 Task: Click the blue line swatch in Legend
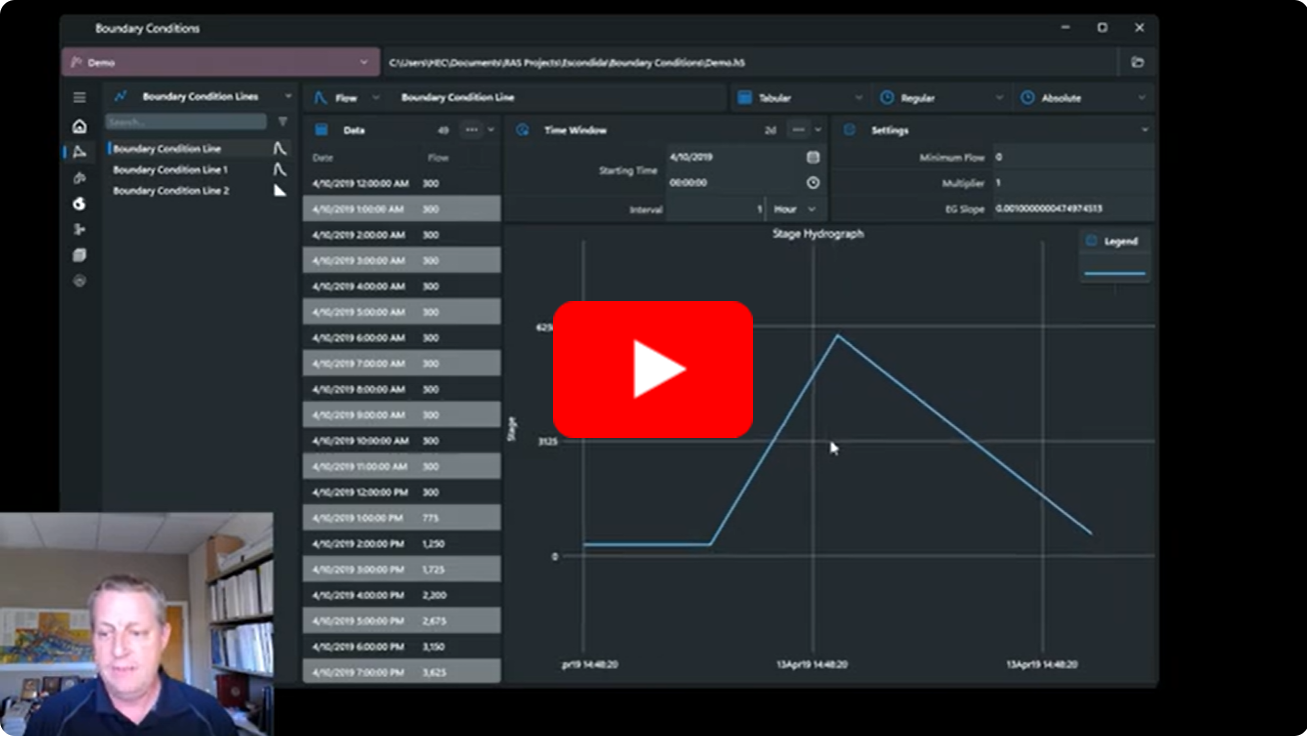click(x=1114, y=272)
